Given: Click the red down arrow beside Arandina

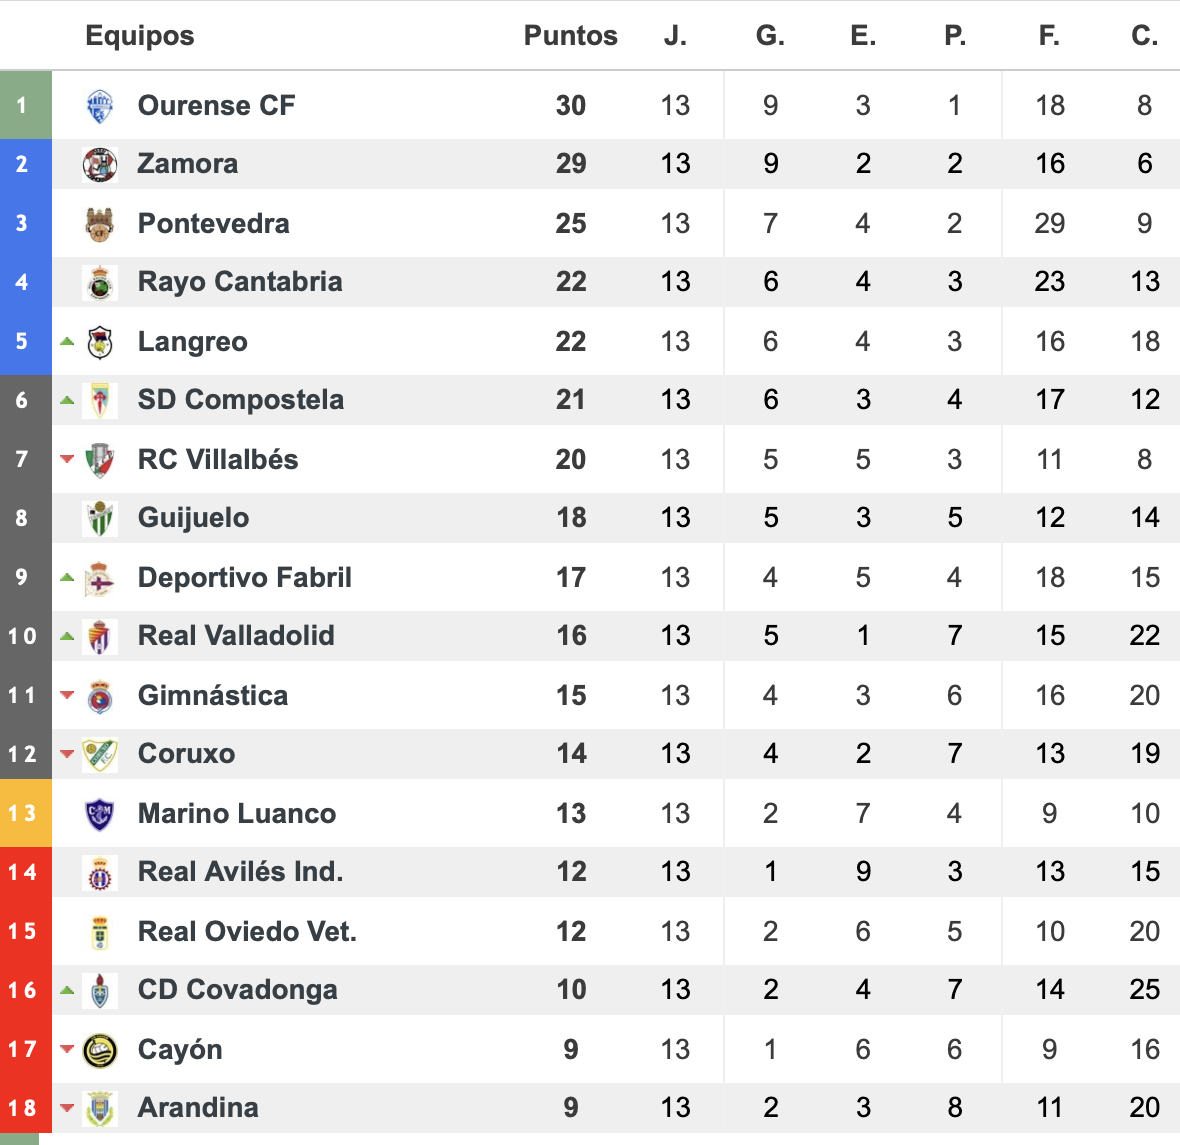Looking at the screenshot, I should pyautogui.click(x=67, y=1107).
